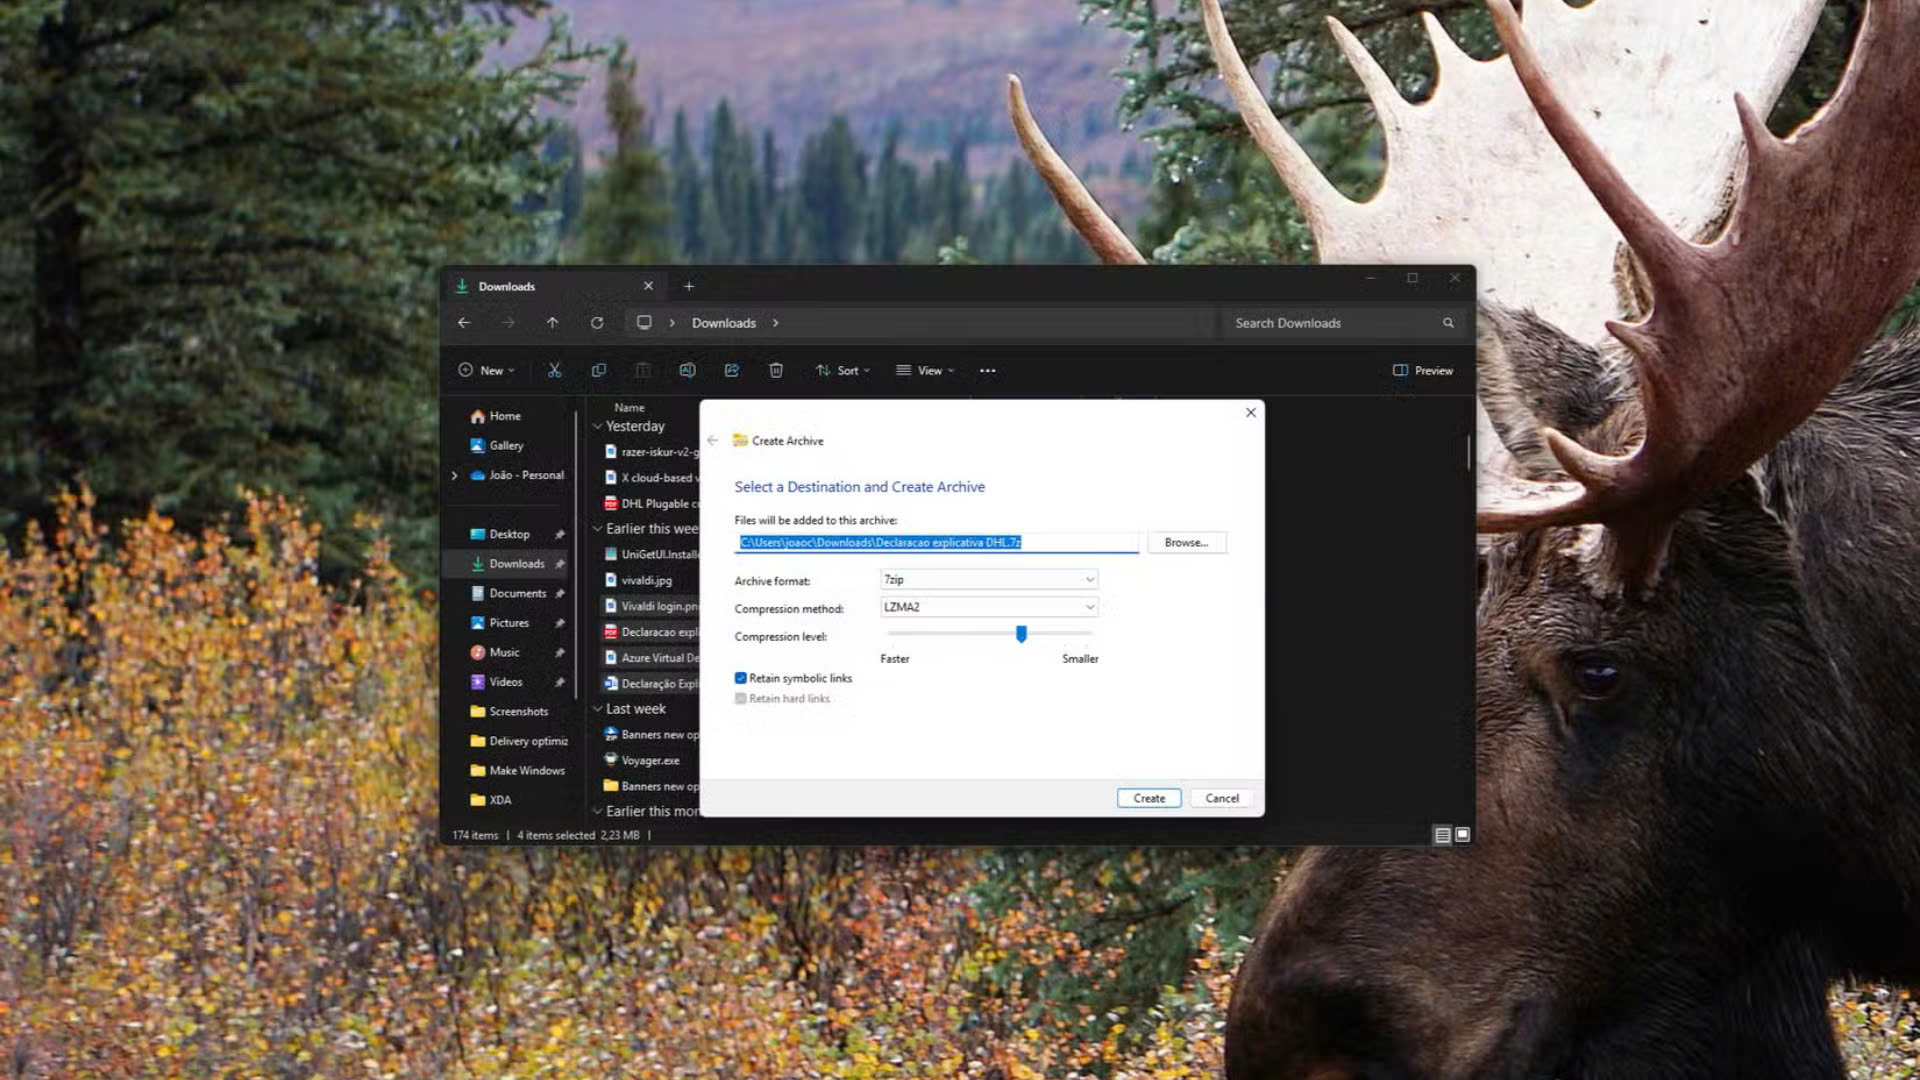Click the Up arrow navigation icon
The height and width of the screenshot is (1080, 1920).
tap(552, 323)
